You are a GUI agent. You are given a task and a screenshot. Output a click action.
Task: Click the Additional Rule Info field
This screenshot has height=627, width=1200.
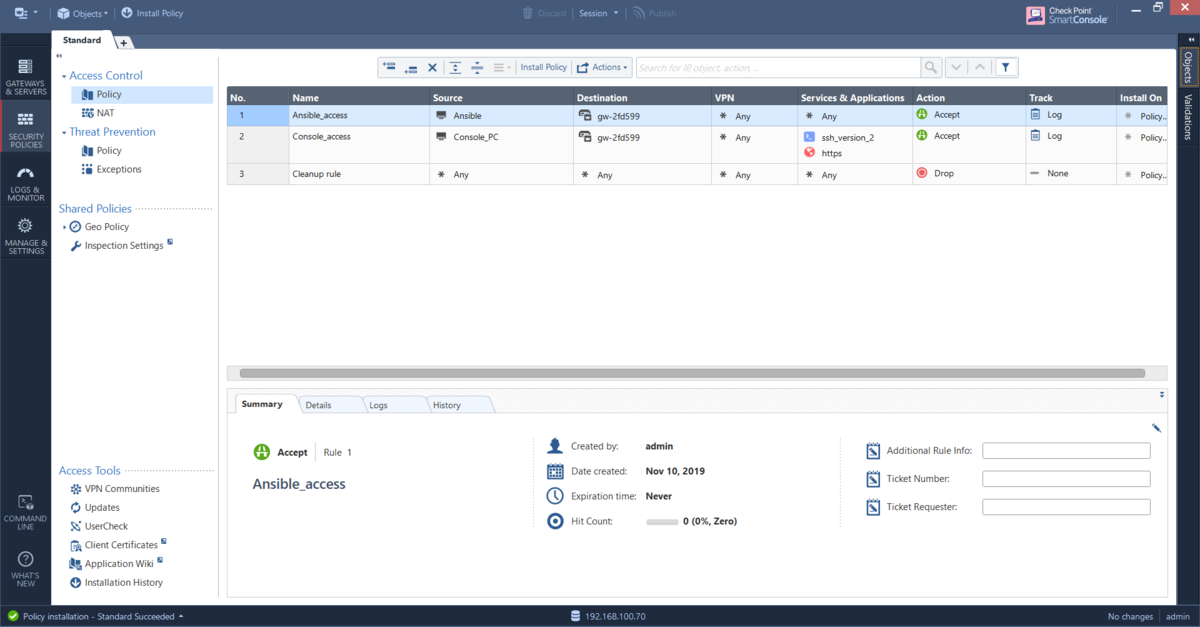(1066, 451)
